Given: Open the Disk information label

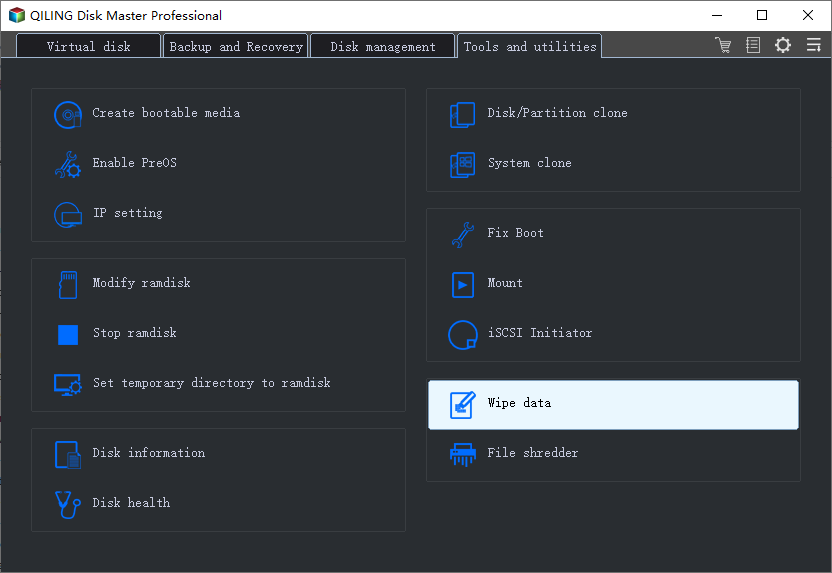Looking at the screenshot, I should (149, 453).
